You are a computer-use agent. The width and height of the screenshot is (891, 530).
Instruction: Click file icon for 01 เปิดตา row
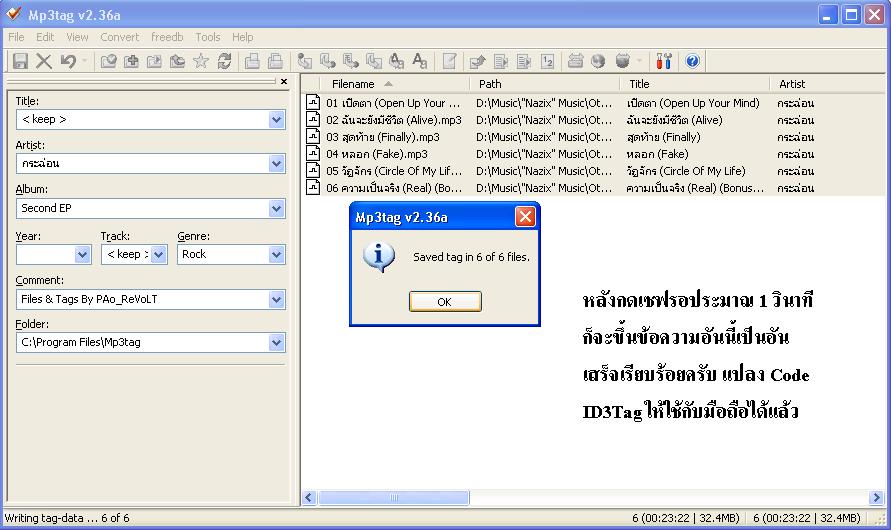[x=313, y=102]
